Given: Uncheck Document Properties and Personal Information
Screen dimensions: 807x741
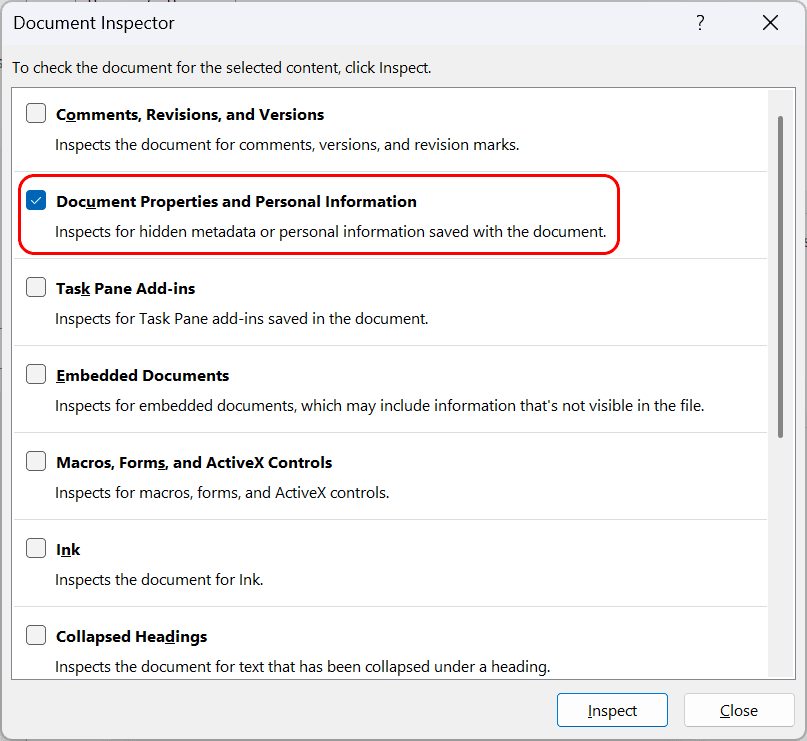Looking at the screenshot, I should pos(36,200).
